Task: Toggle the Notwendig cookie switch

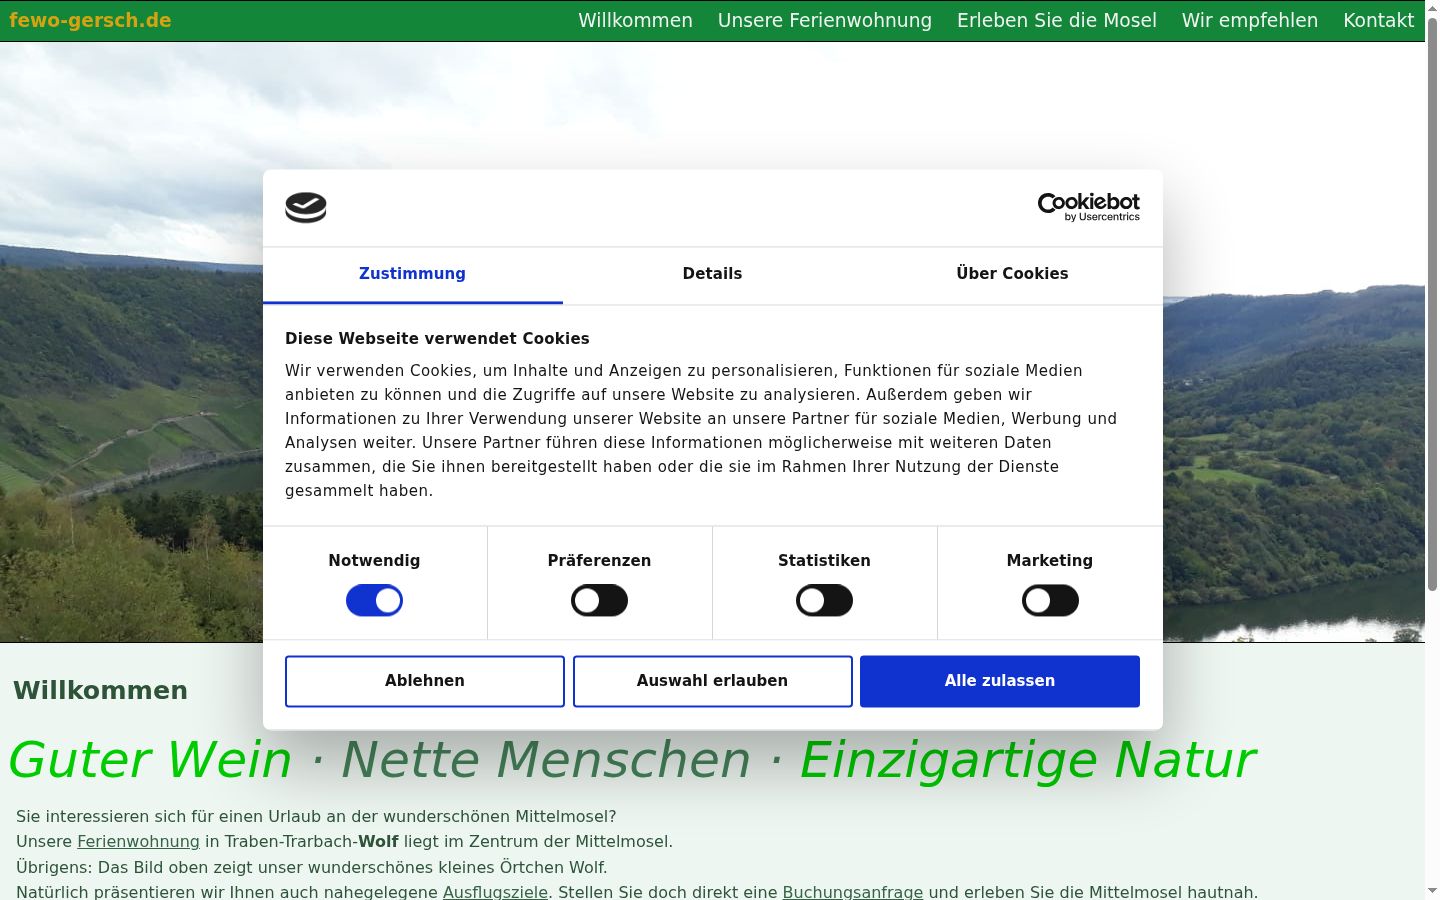Action: point(374,601)
